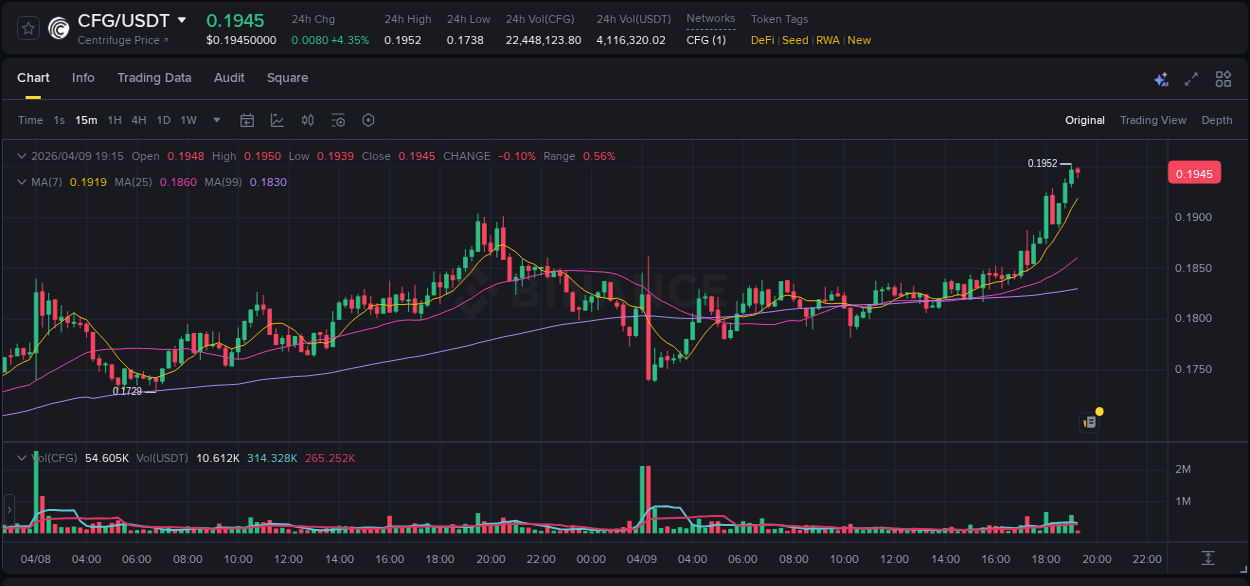Open the Binance AI assistant icon

click(x=1160, y=78)
